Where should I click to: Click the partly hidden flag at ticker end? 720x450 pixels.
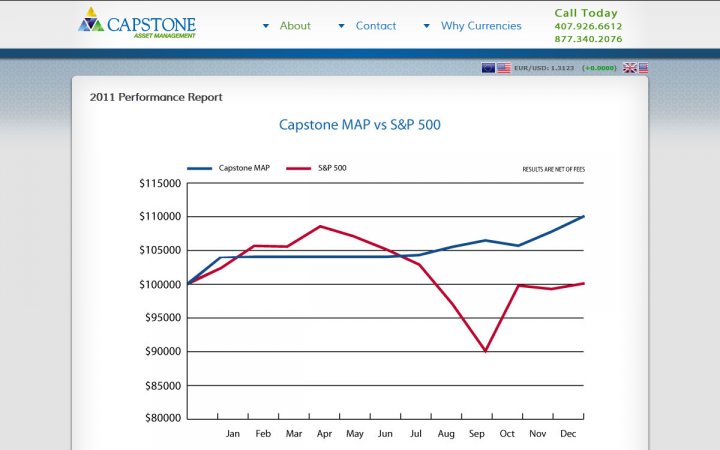(x=643, y=68)
